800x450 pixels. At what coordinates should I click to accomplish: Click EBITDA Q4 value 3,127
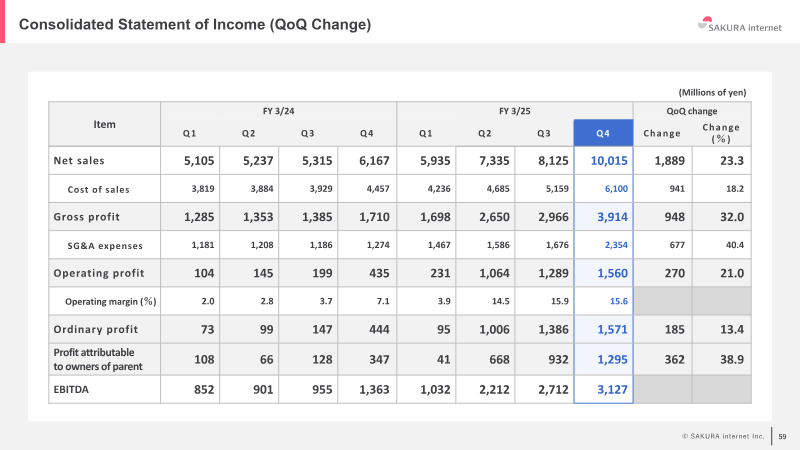coord(612,389)
